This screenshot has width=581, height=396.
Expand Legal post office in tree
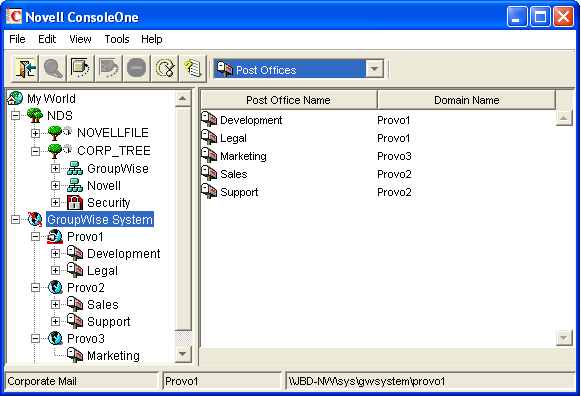point(55,270)
